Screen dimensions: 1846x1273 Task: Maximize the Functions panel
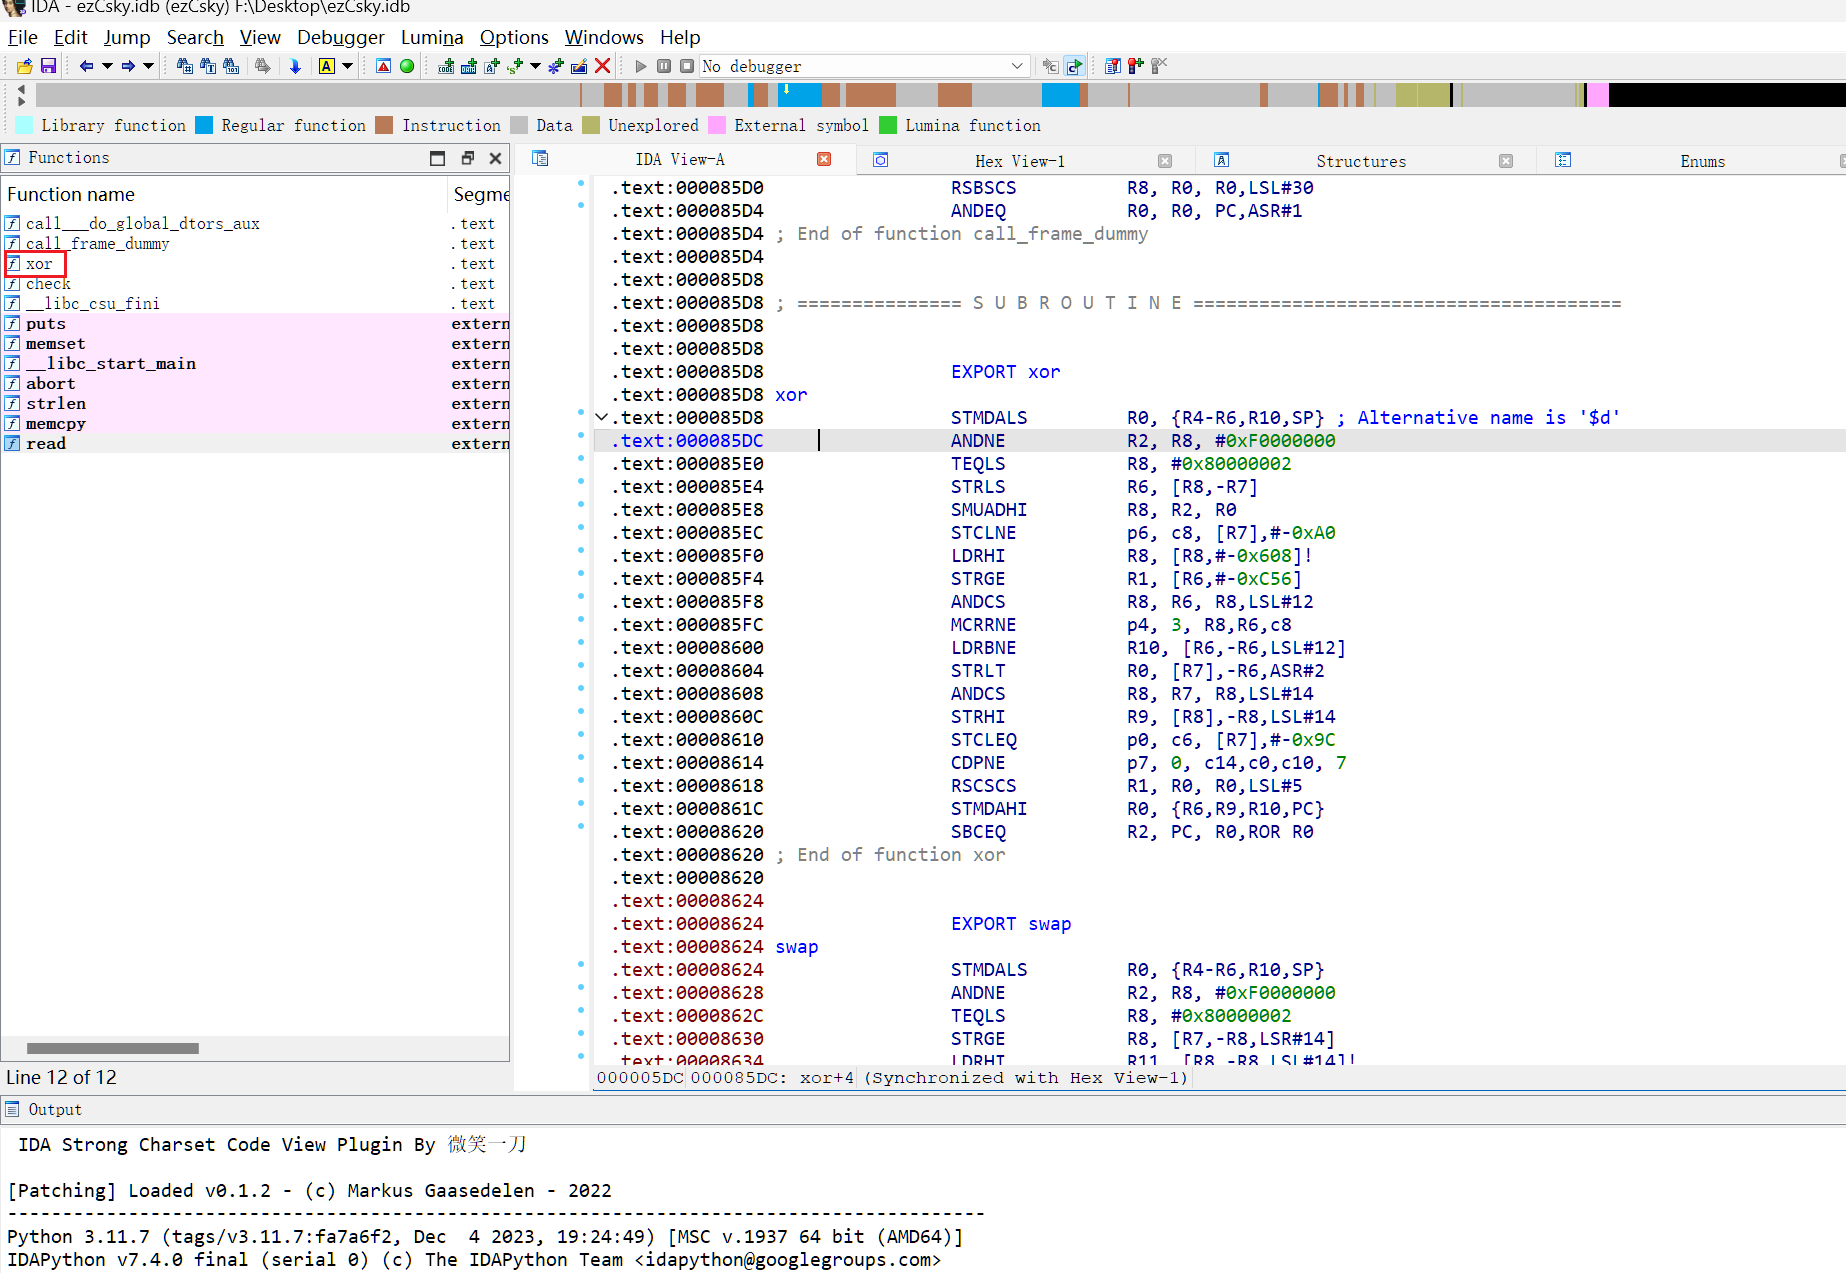pyautogui.click(x=437, y=158)
